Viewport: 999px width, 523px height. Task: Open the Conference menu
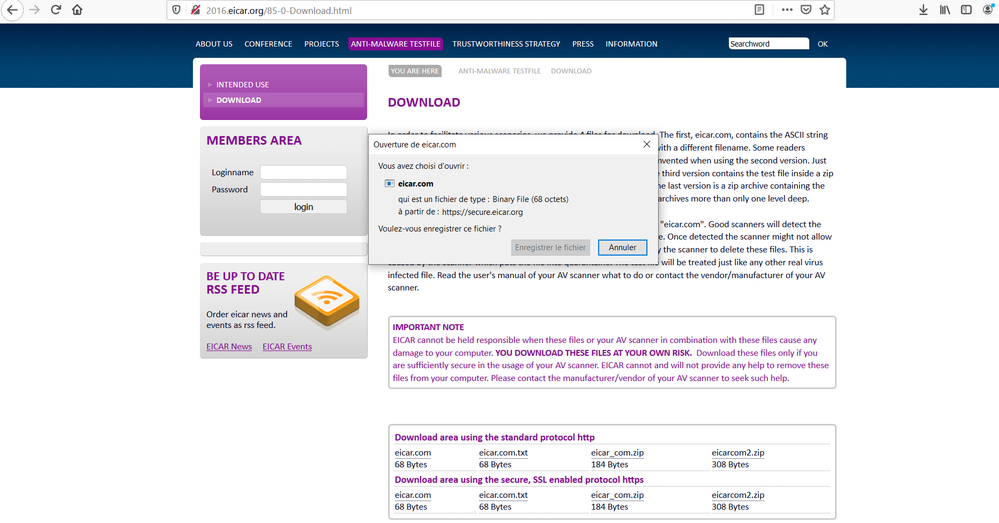(268, 44)
